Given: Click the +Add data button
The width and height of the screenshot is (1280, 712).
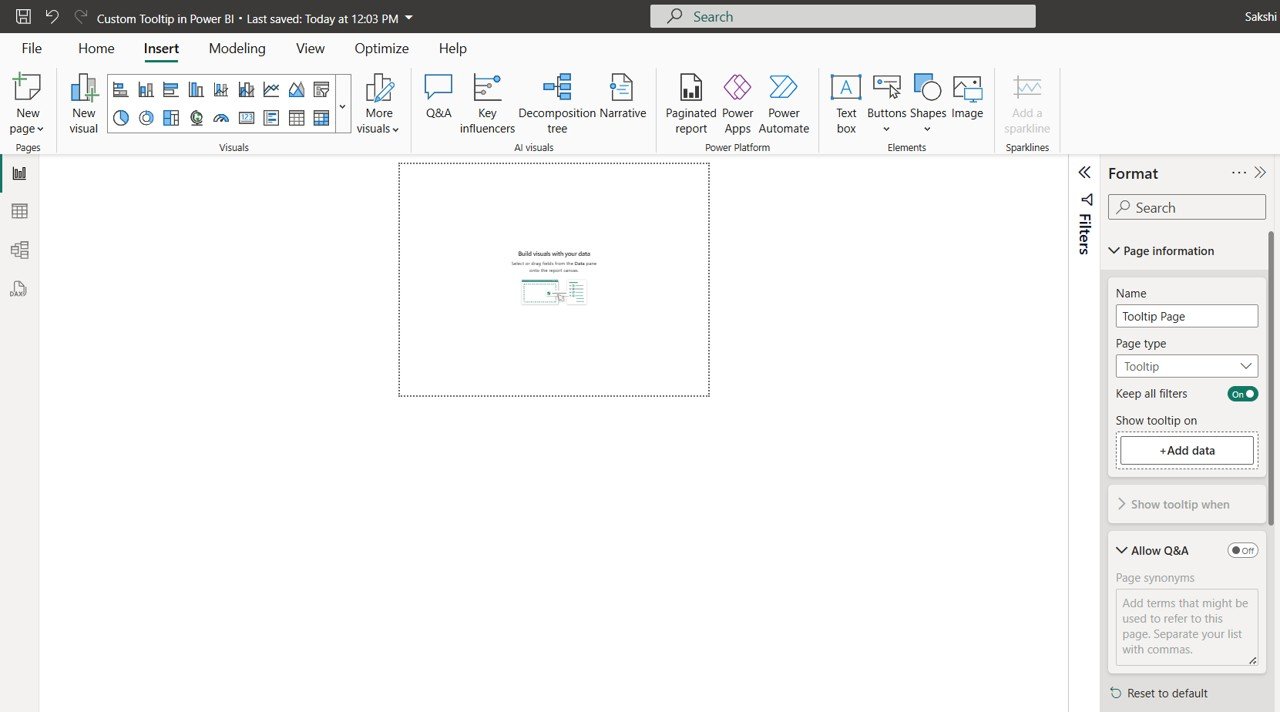Looking at the screenshot, I should 1187,451.
